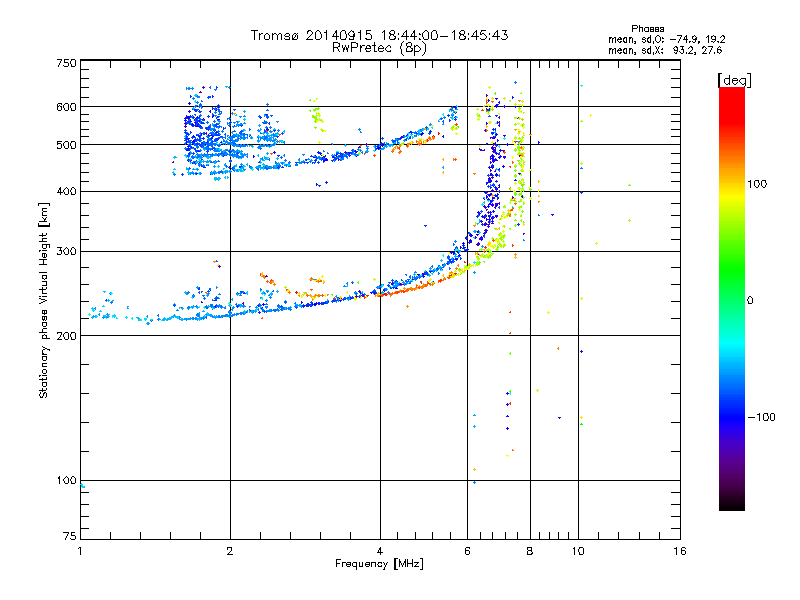The height and width of the screenshot is (600, 800).
Task: Click the x-axis label '2'
Action: 230,551
